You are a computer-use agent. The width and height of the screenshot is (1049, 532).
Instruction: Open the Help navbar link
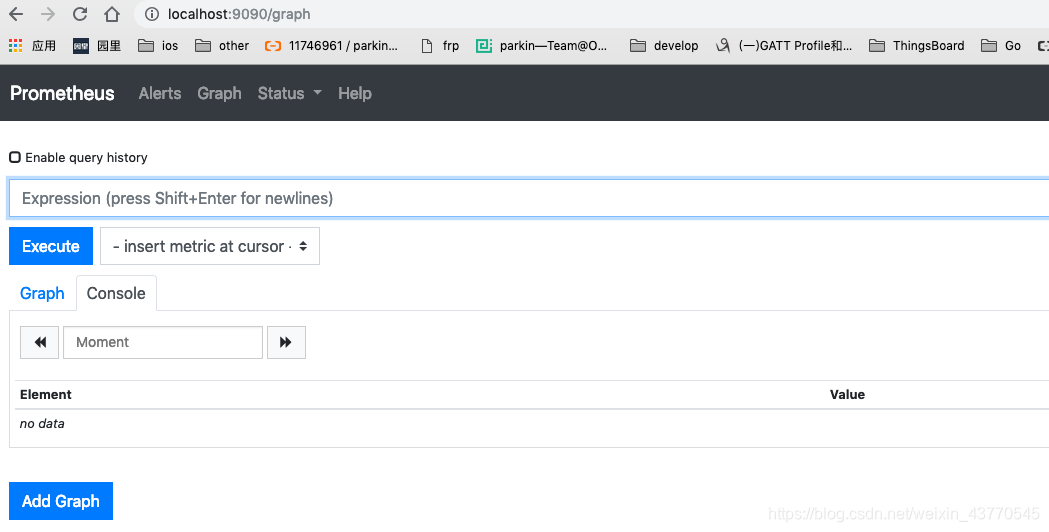pos(355,93)
